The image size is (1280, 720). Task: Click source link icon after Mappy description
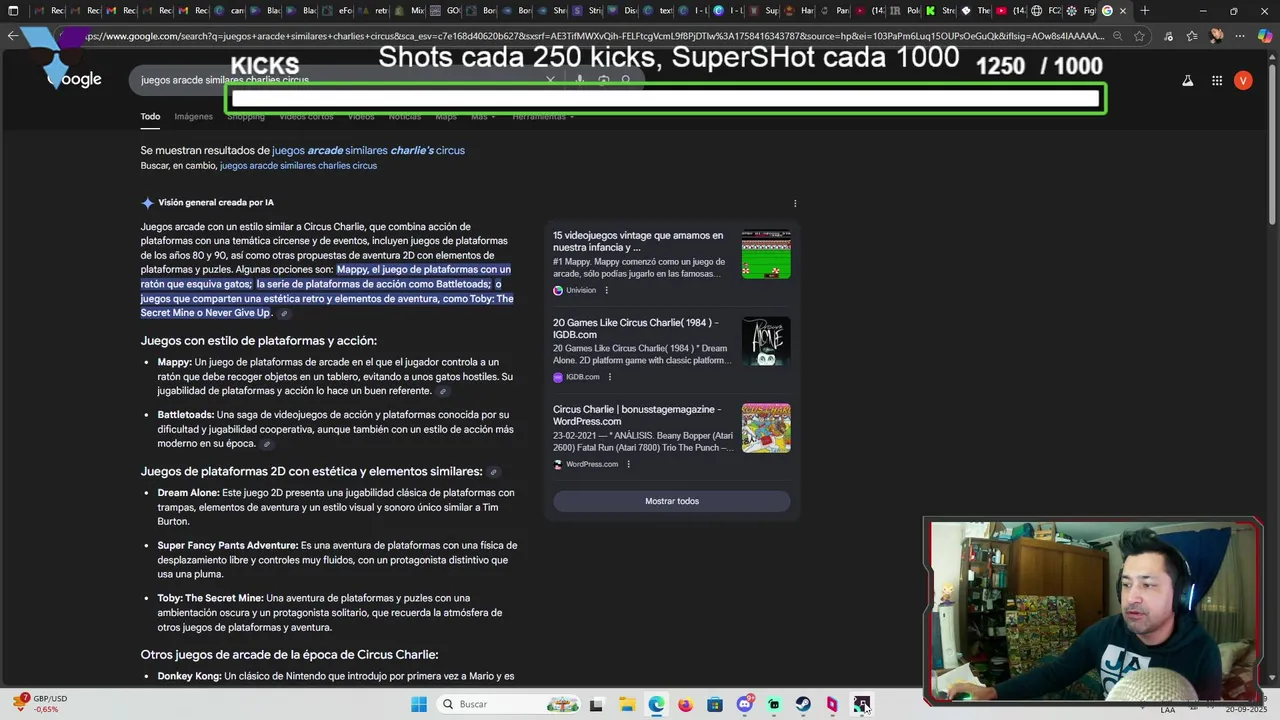(x=443, y=391)
